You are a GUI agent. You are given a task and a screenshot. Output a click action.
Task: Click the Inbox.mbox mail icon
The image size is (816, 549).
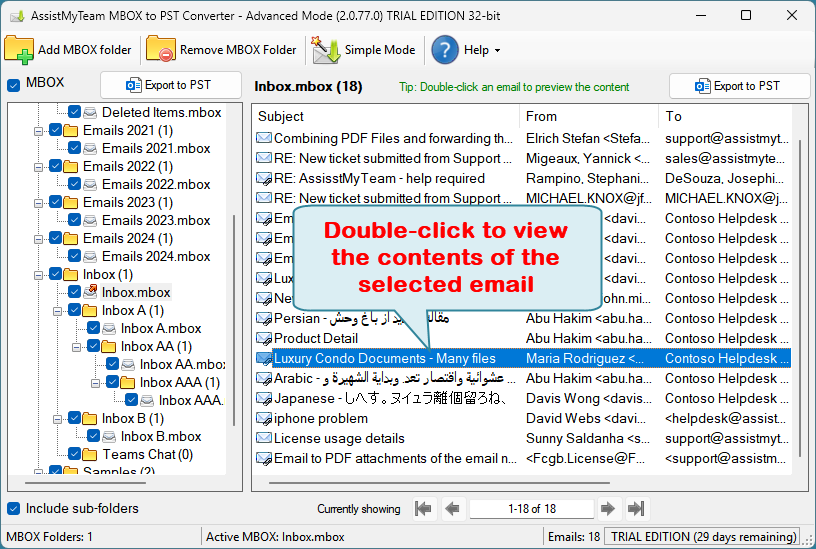click(91, 291)
